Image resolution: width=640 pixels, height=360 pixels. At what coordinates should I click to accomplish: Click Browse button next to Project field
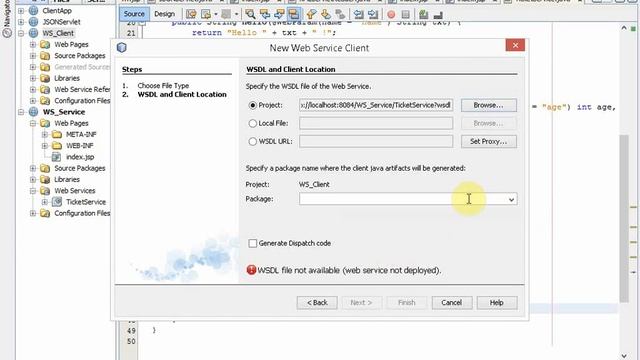[x=489, y=105]
